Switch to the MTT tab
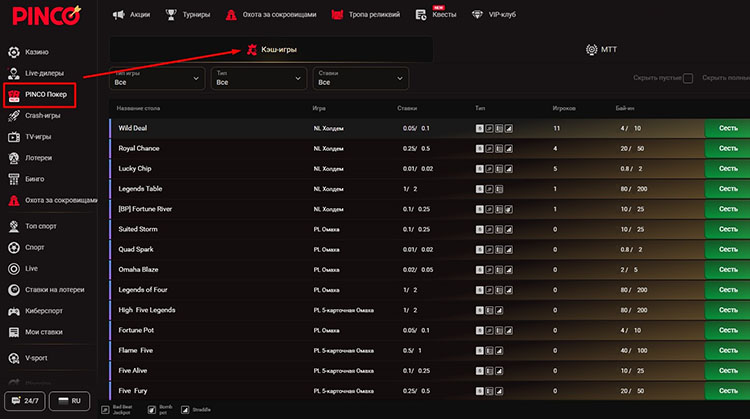Viewport: 750px width, 419px height. pyautogui.click(x=601, y=49)
